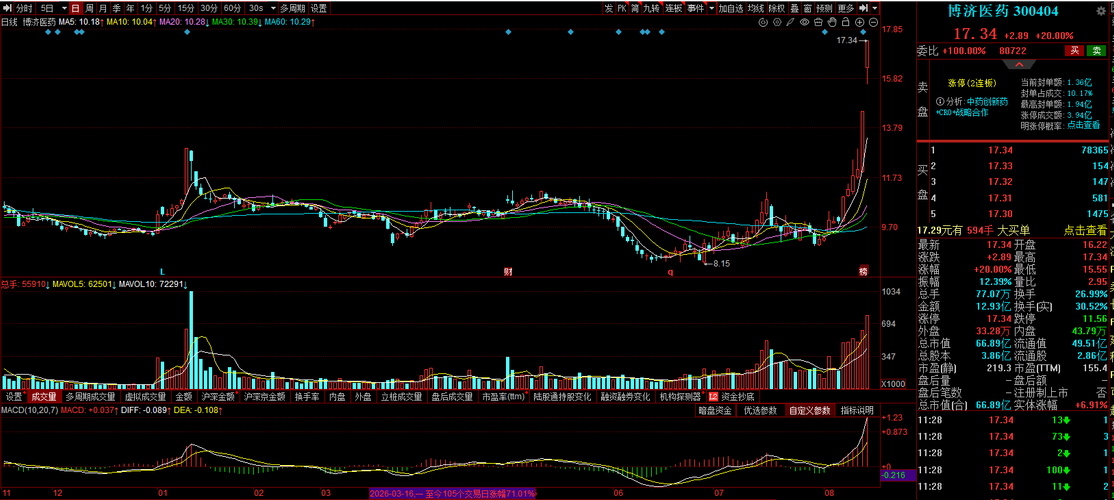The image size is (1114, 500).
Task: Toggle 均线 moving average lines
Action: pos(756,9)
